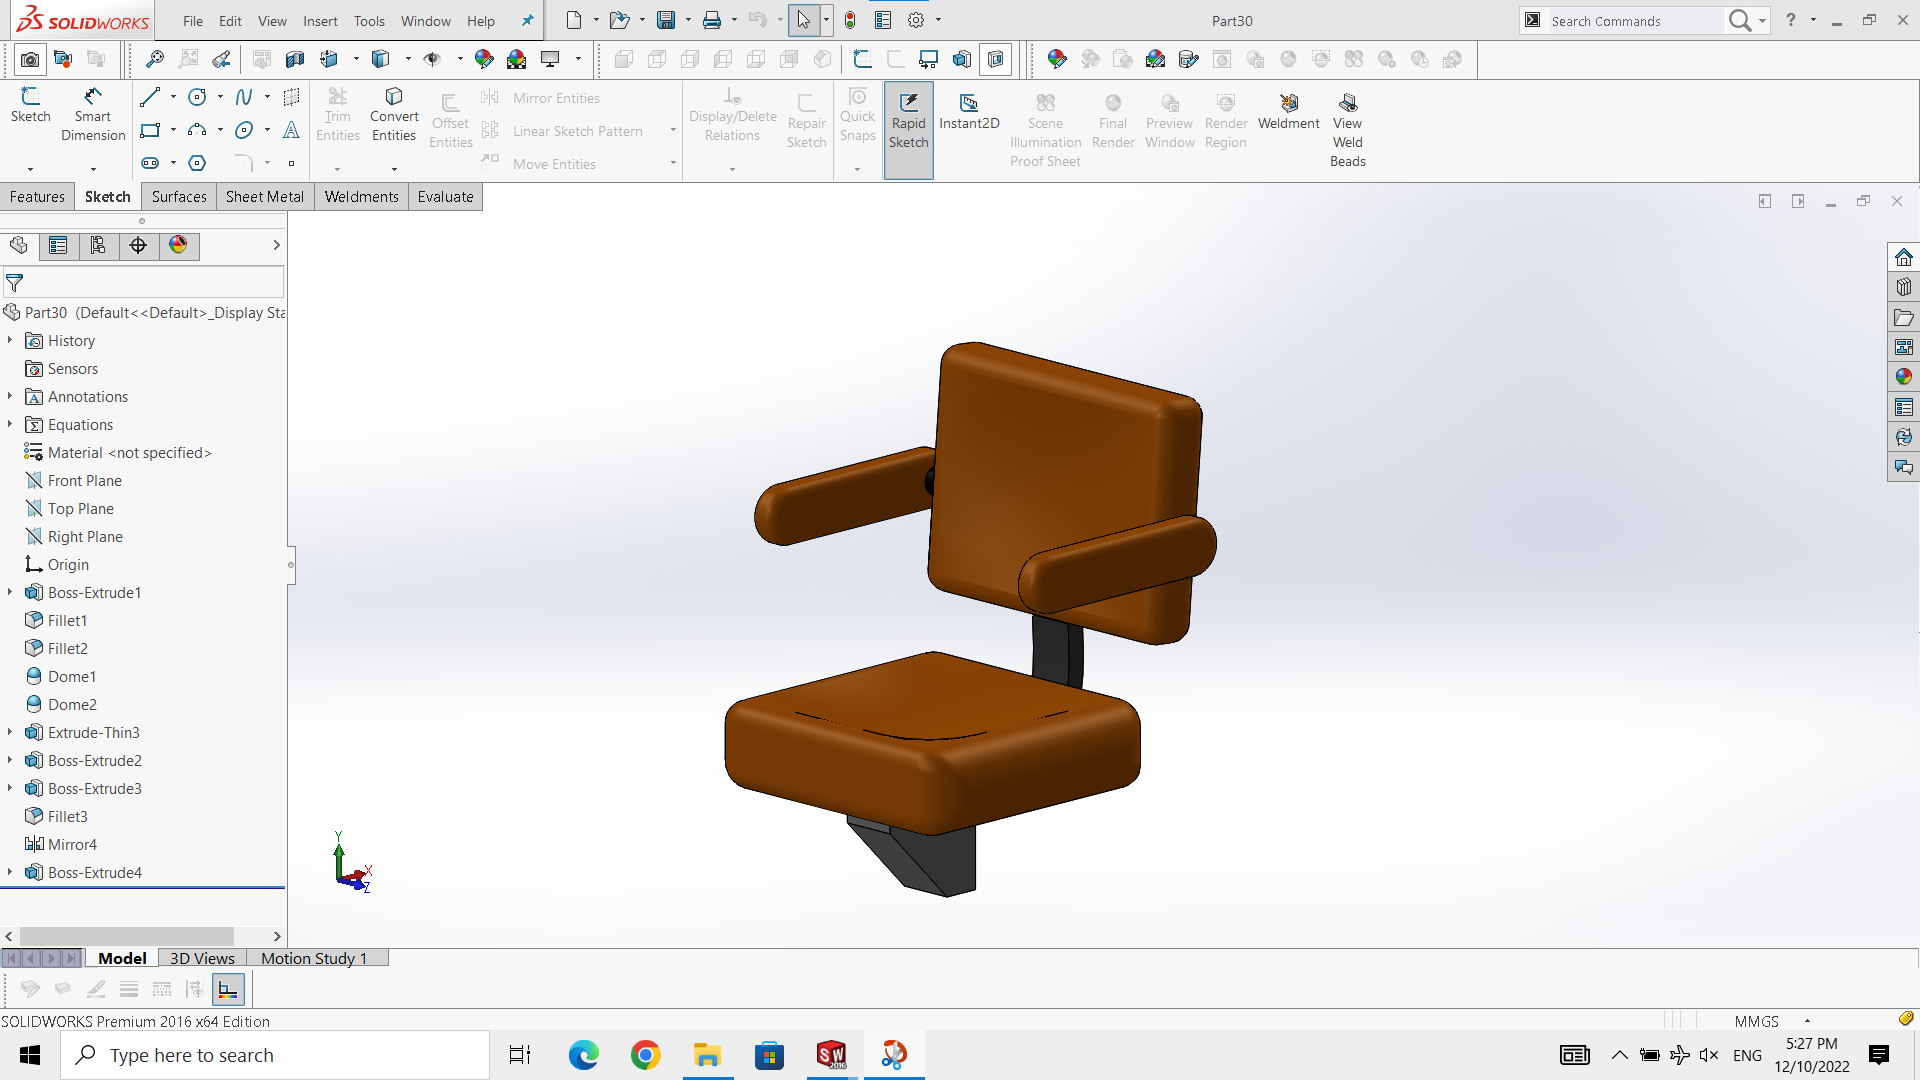Toggle Instant2D mode

[x=969, y=110]
